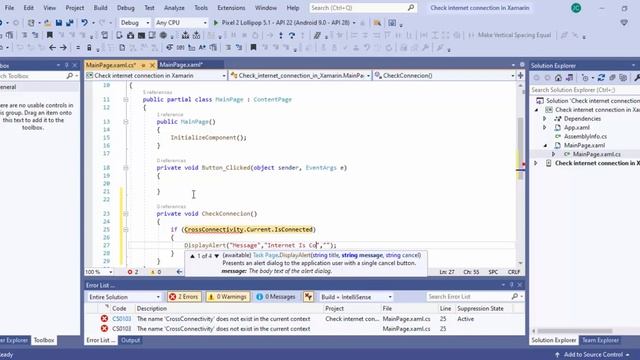Open the Pixel 2 Lollipop device target dropdown
The height and width of the screenshot is (360, 640).
pos(354,23)
